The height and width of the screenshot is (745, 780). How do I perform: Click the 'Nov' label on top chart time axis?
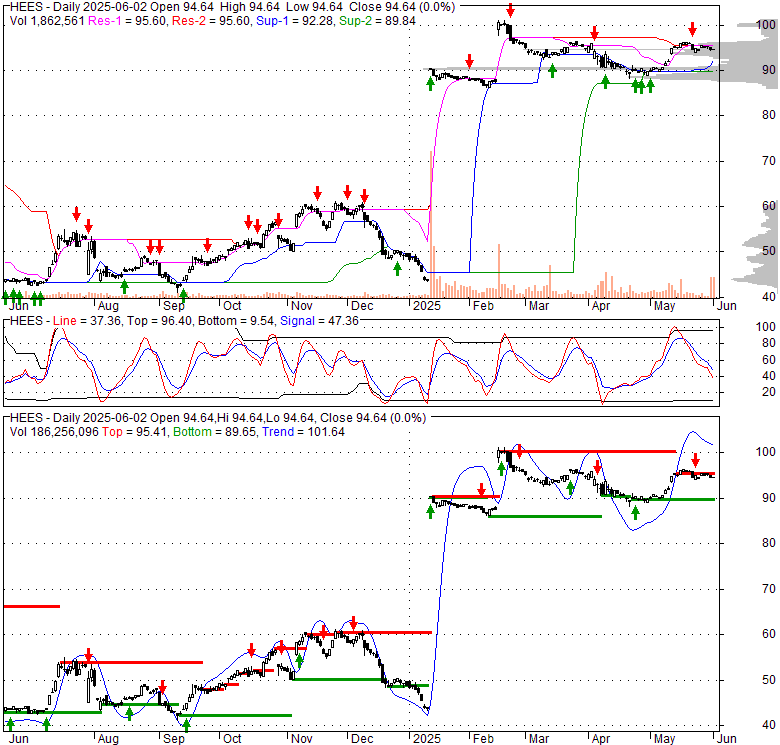pos(301,306)
